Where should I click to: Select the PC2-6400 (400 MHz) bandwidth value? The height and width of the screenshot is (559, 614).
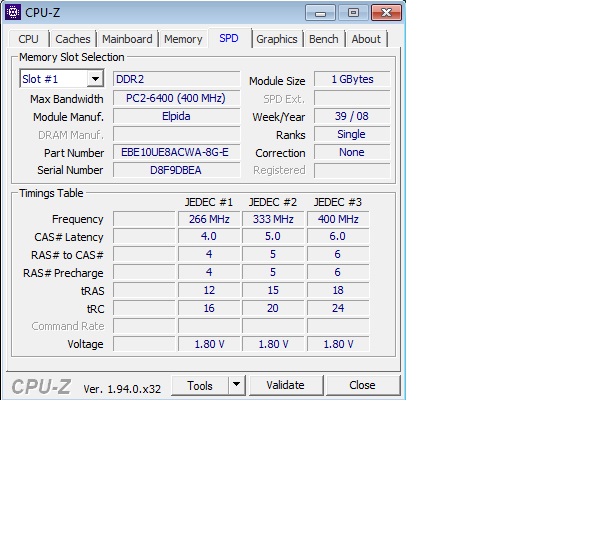click(177, 98)
